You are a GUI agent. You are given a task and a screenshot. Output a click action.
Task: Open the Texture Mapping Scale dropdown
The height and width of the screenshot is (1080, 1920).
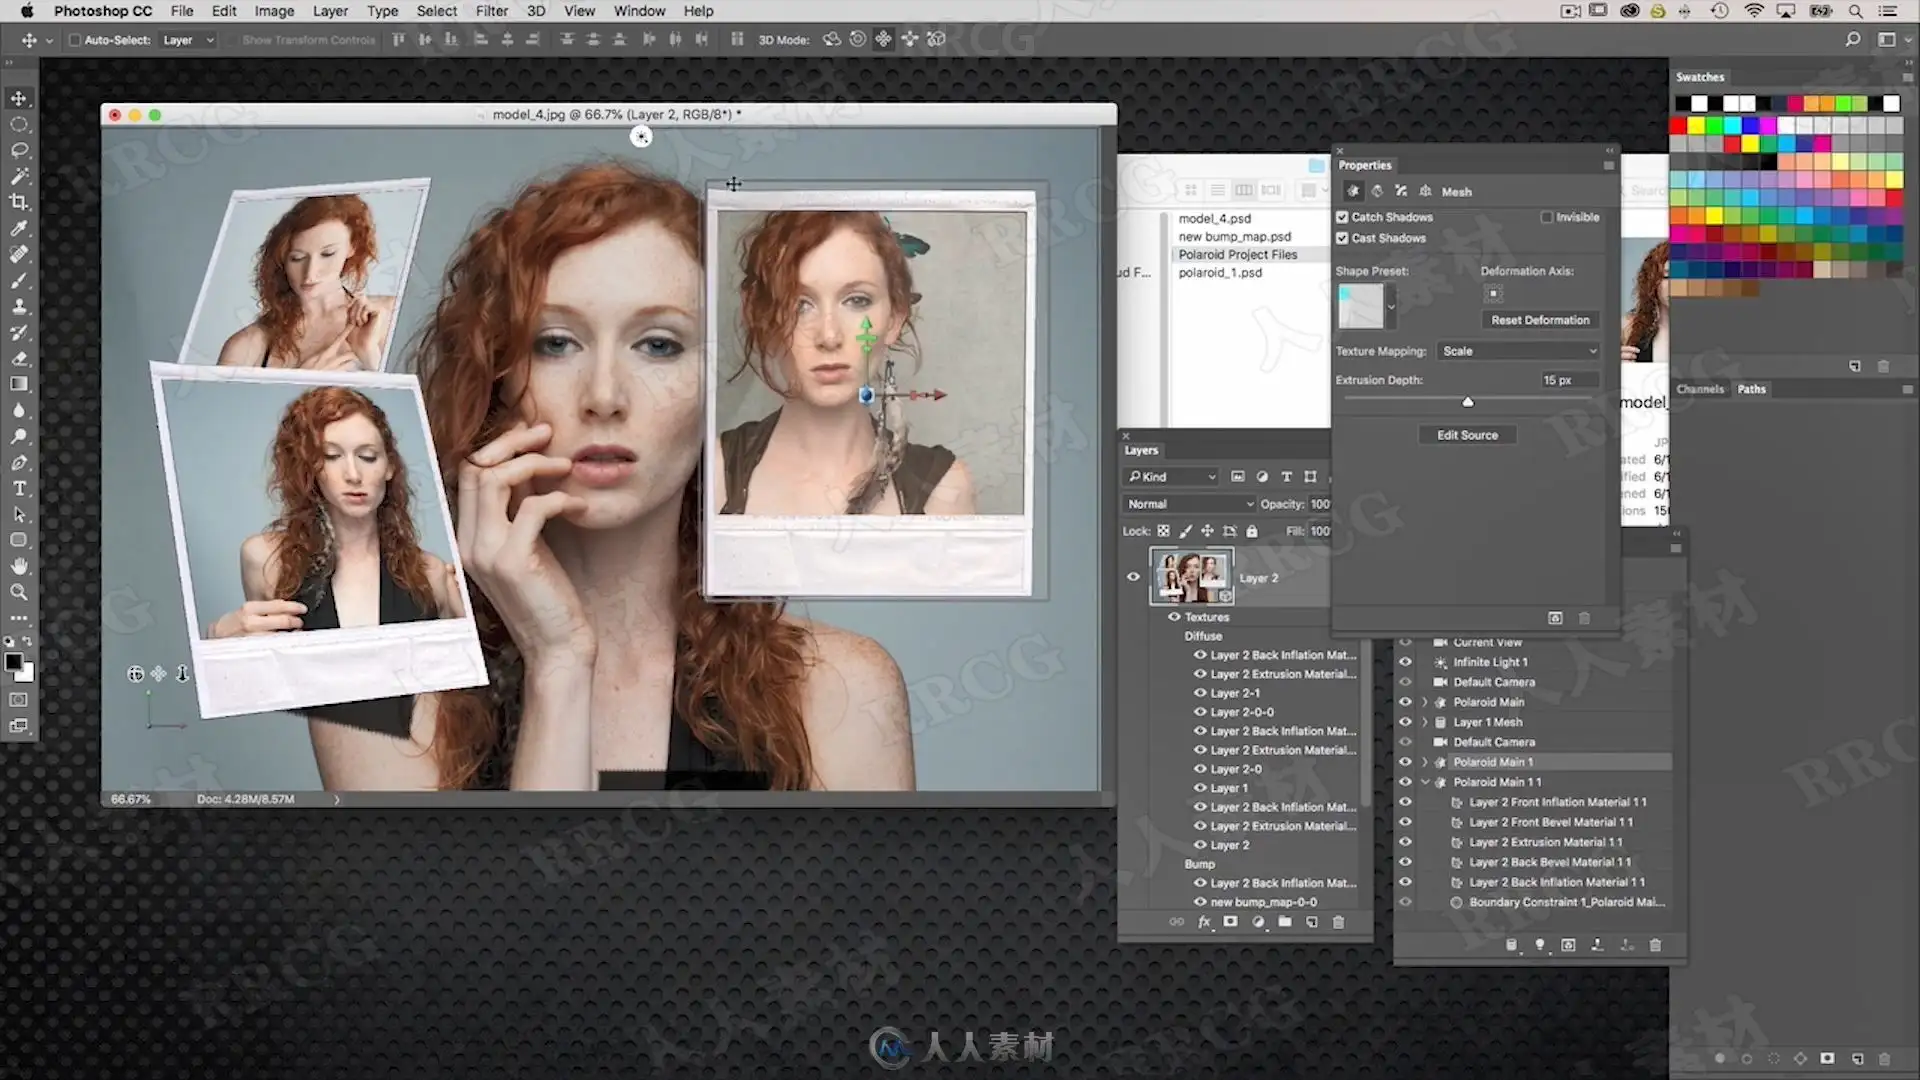point(1518,351)
